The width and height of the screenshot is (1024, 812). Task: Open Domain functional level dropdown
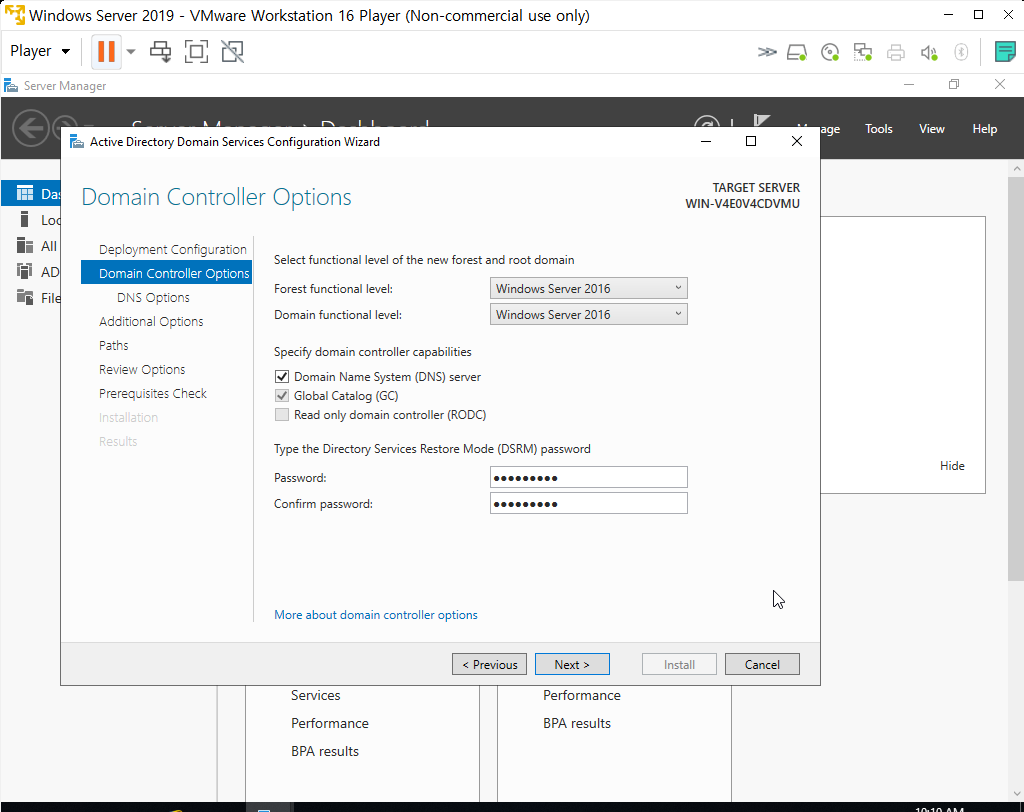(x=588, y=314)
